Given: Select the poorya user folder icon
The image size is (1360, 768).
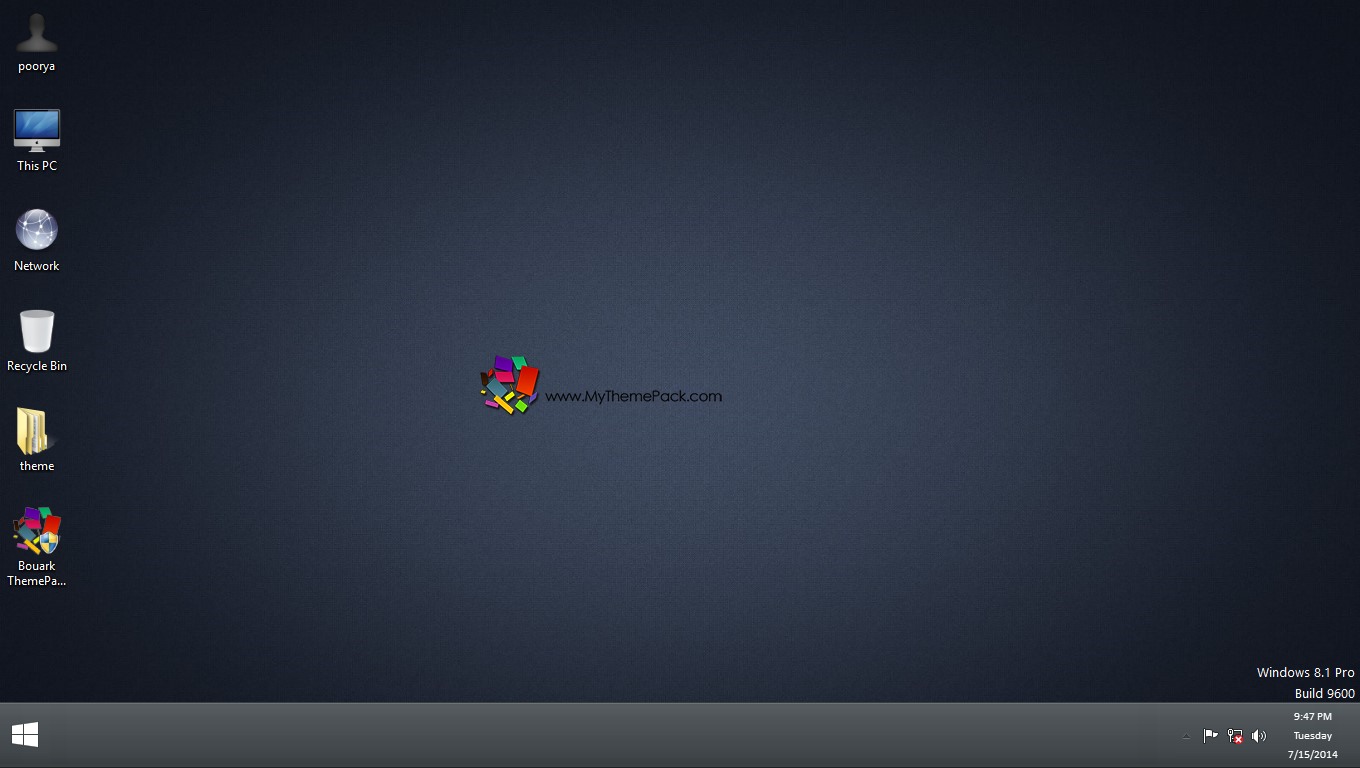Looking at the screenshot, I should [37, 33].
